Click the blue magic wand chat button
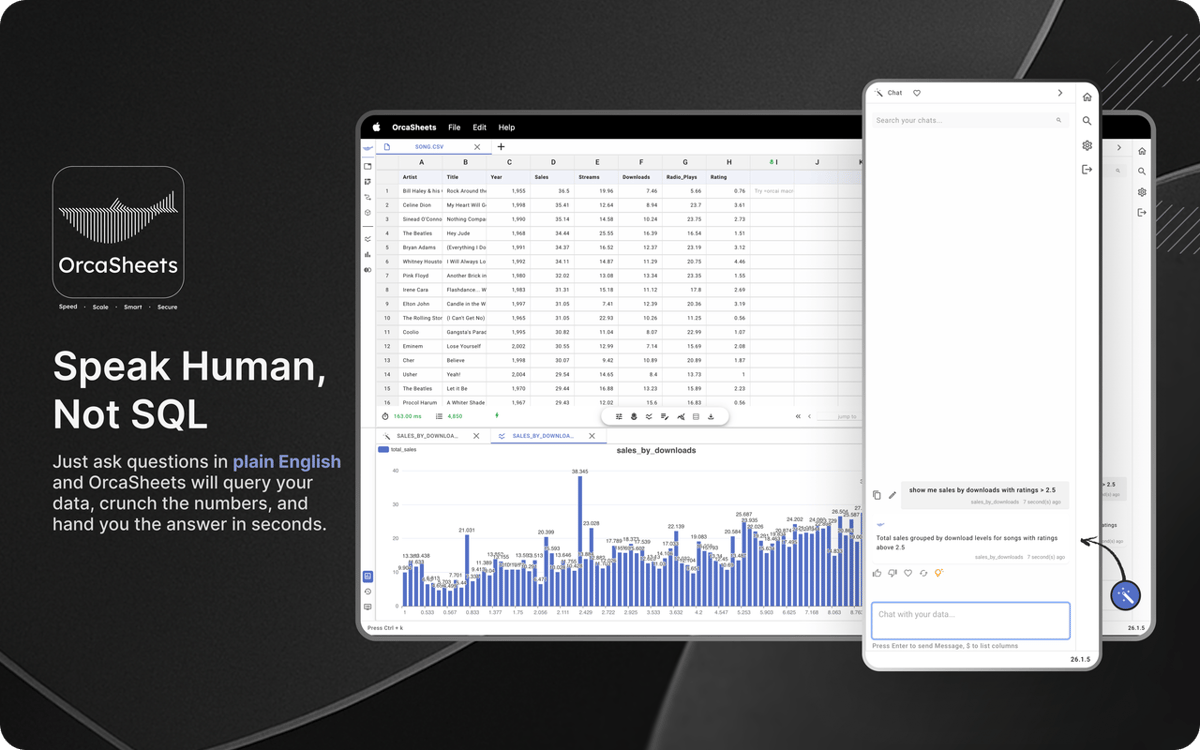Screen dimensions: 1200x750 1125,595
